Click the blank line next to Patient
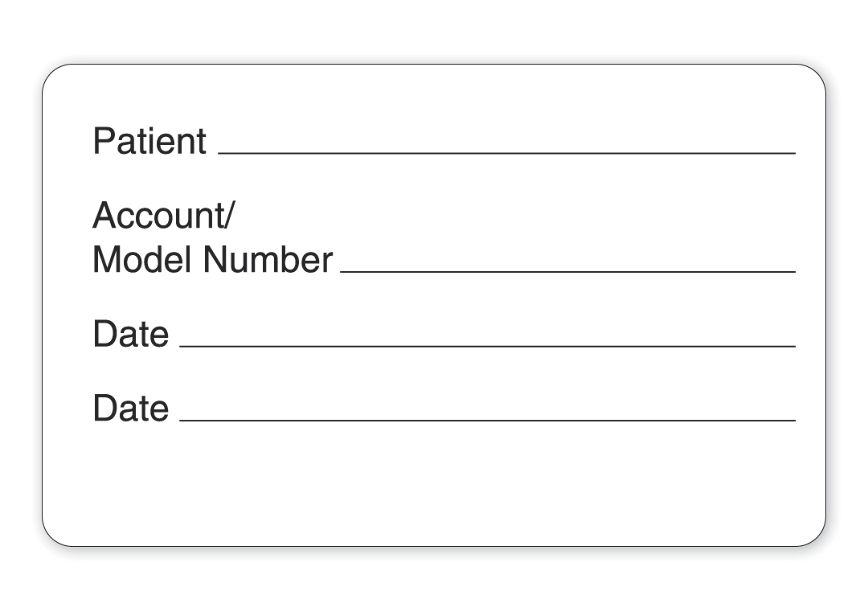Screen dimensions: 868x610 click(x=506, y=152)
